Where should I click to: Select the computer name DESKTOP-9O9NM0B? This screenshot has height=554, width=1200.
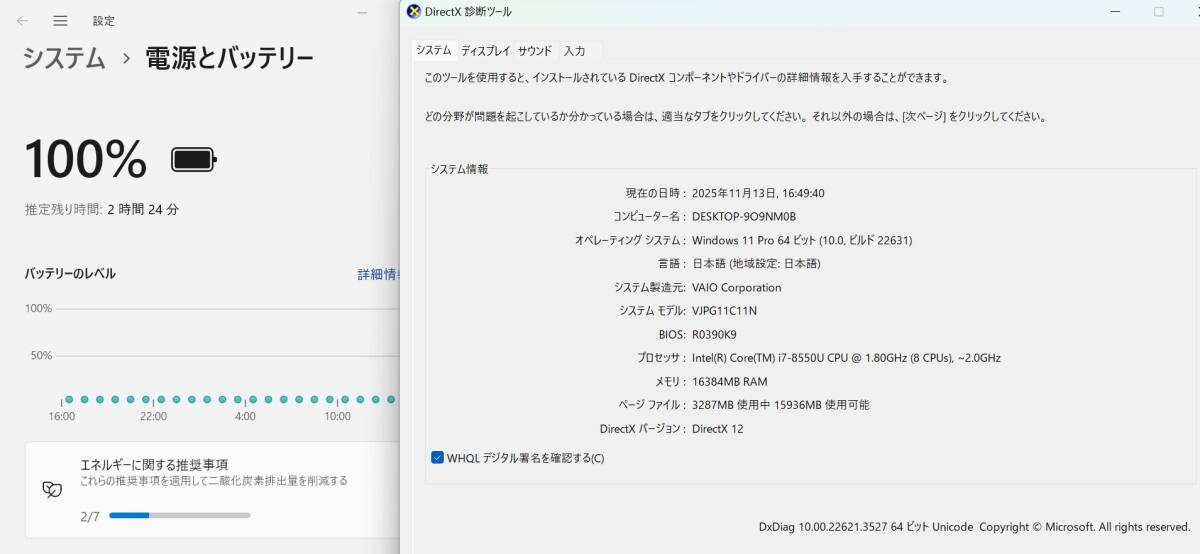point(744,217)
